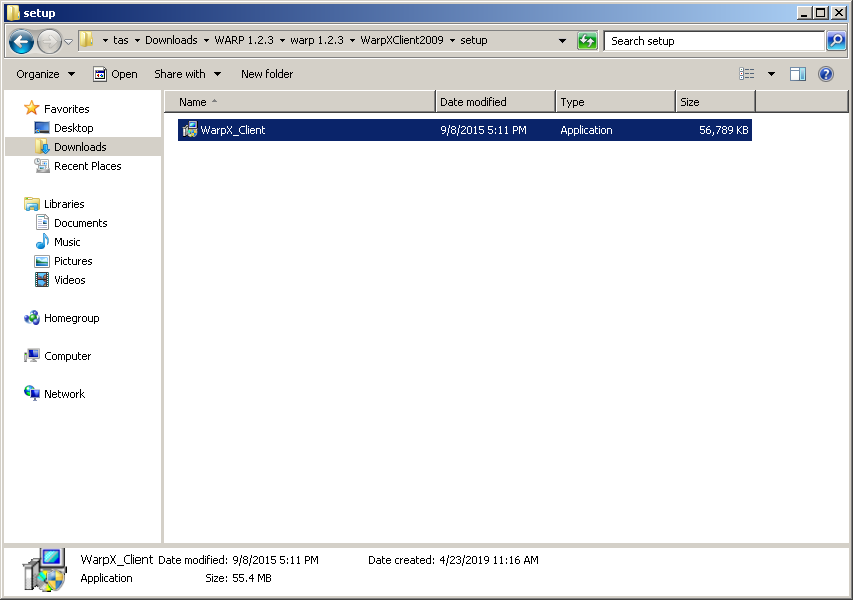
Task: Click the Forward navigation arrow
Action: point(49,41)
